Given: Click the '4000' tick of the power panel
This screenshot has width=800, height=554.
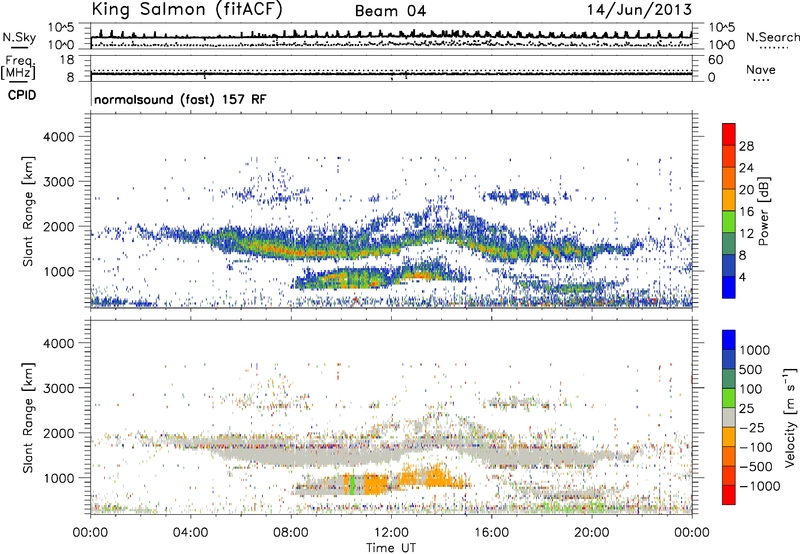Looking at the screenshot, I should [59, 137].
